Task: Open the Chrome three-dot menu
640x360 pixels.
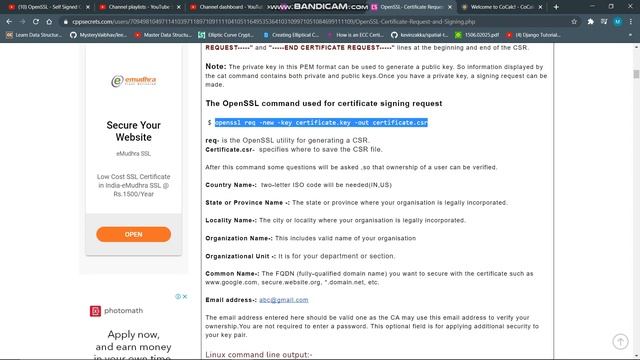Action: pos(631,22)
